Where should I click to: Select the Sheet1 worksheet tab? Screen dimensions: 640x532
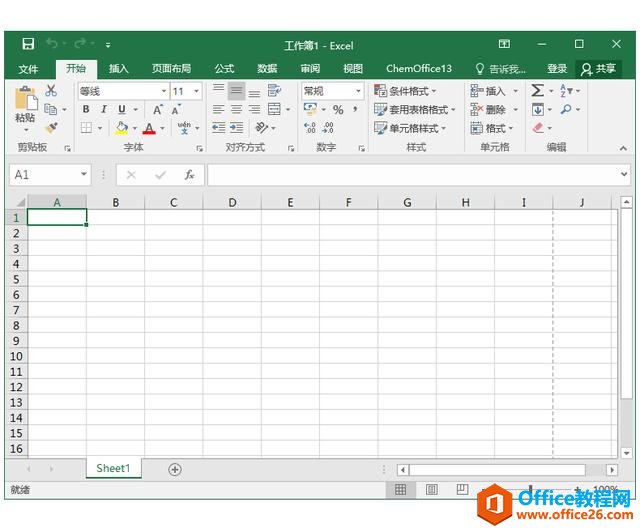113,468
